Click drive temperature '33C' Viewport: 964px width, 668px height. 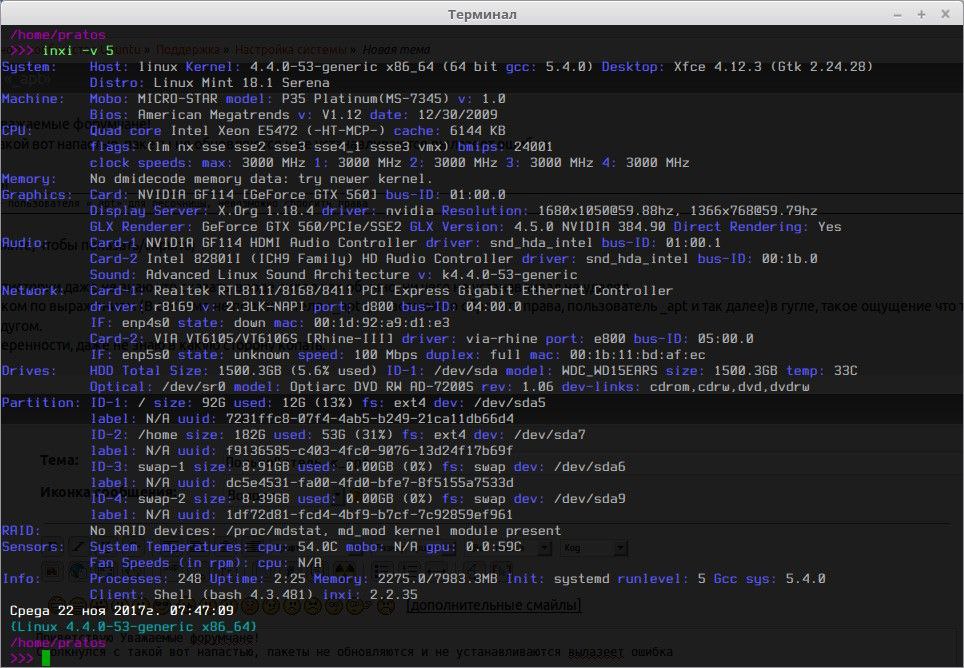[x=845, y=370]
